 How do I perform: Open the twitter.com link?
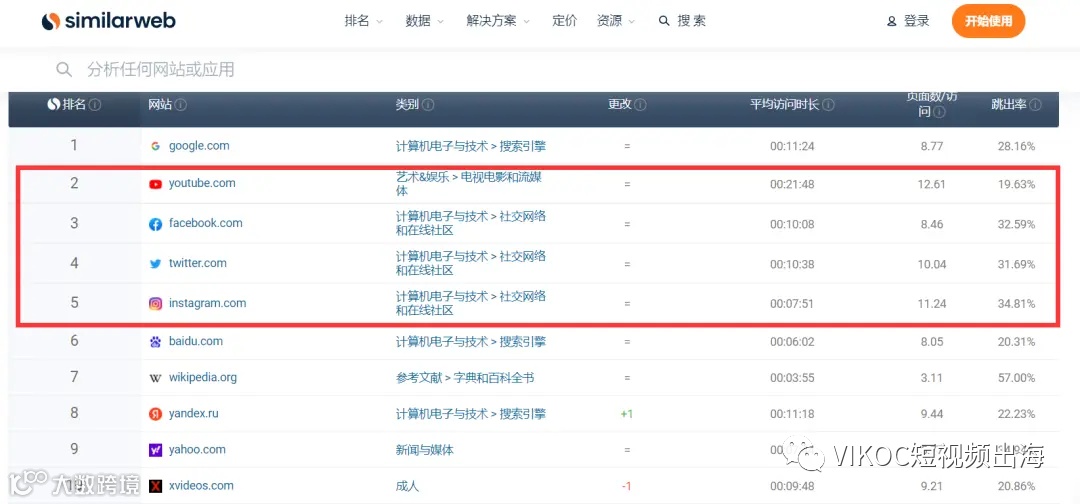(x=198, y=263)
